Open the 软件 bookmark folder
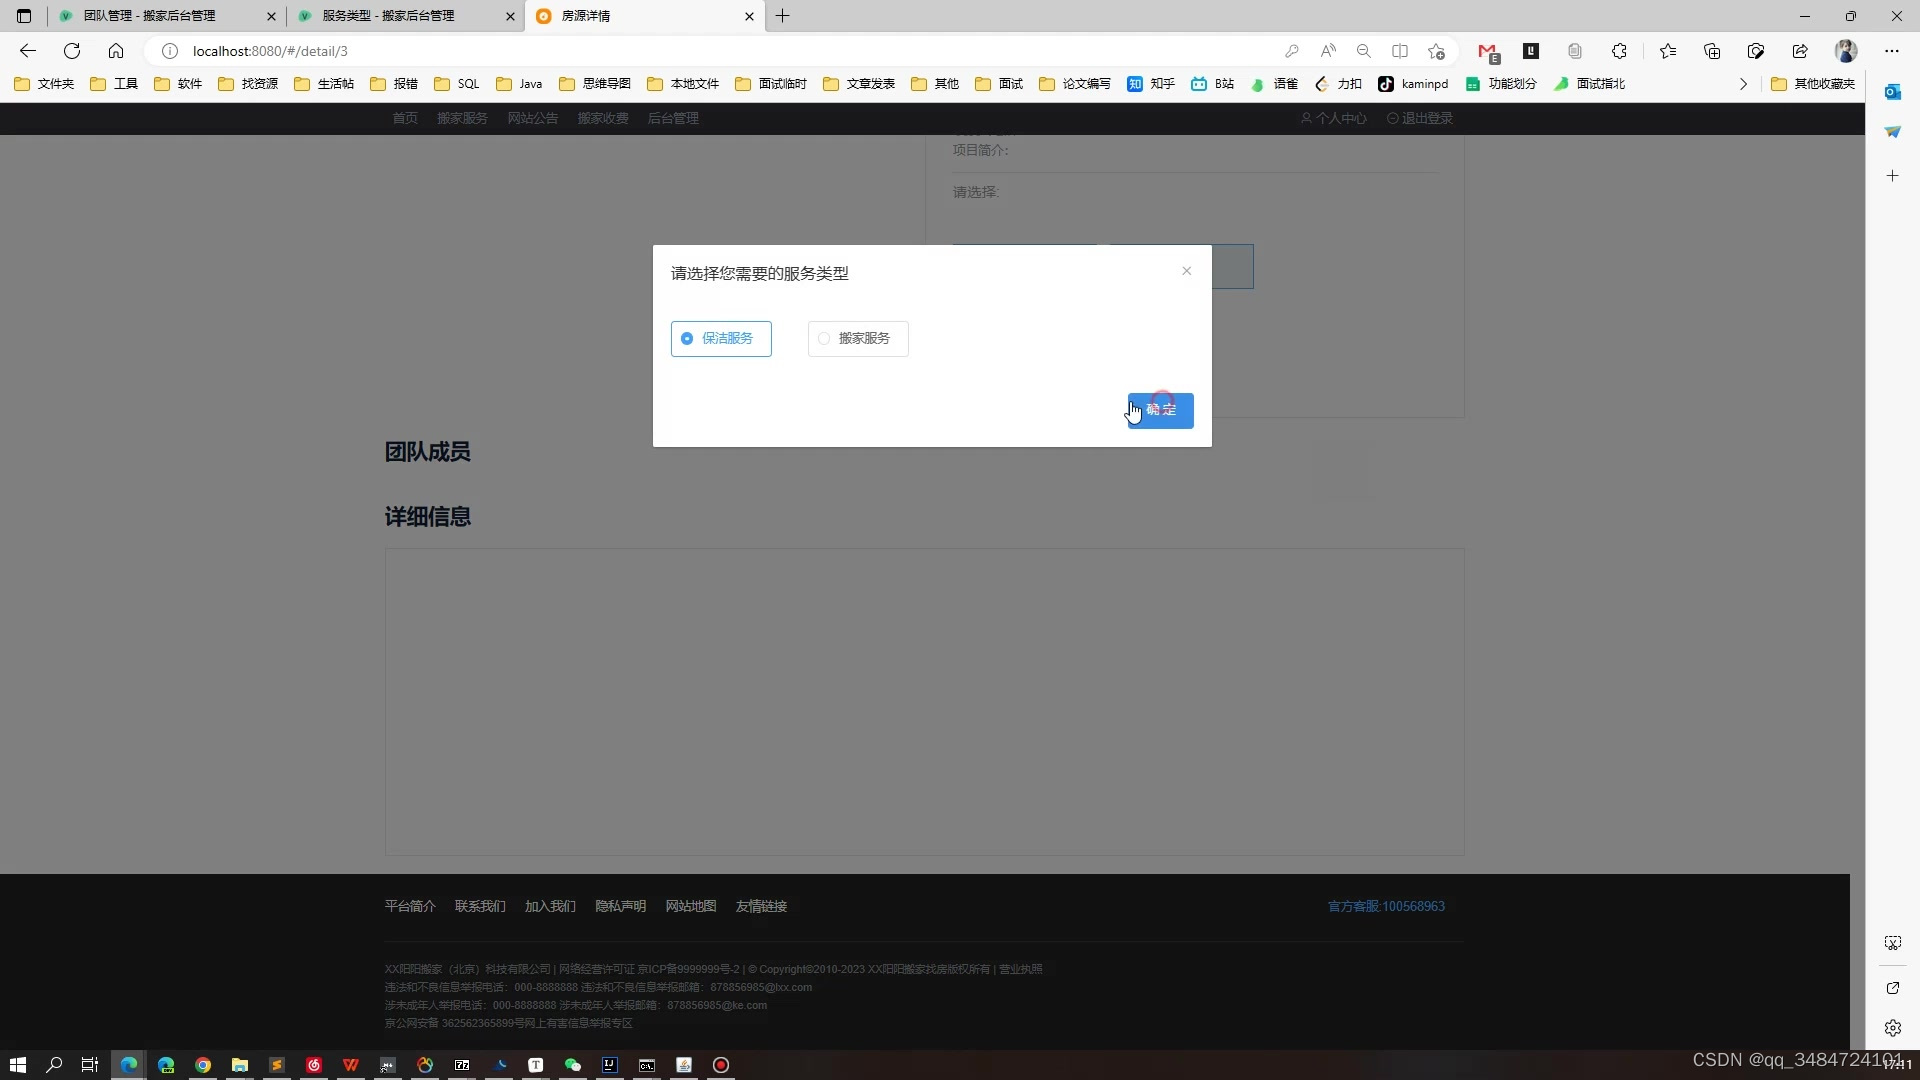 click(x=178, y=84)
